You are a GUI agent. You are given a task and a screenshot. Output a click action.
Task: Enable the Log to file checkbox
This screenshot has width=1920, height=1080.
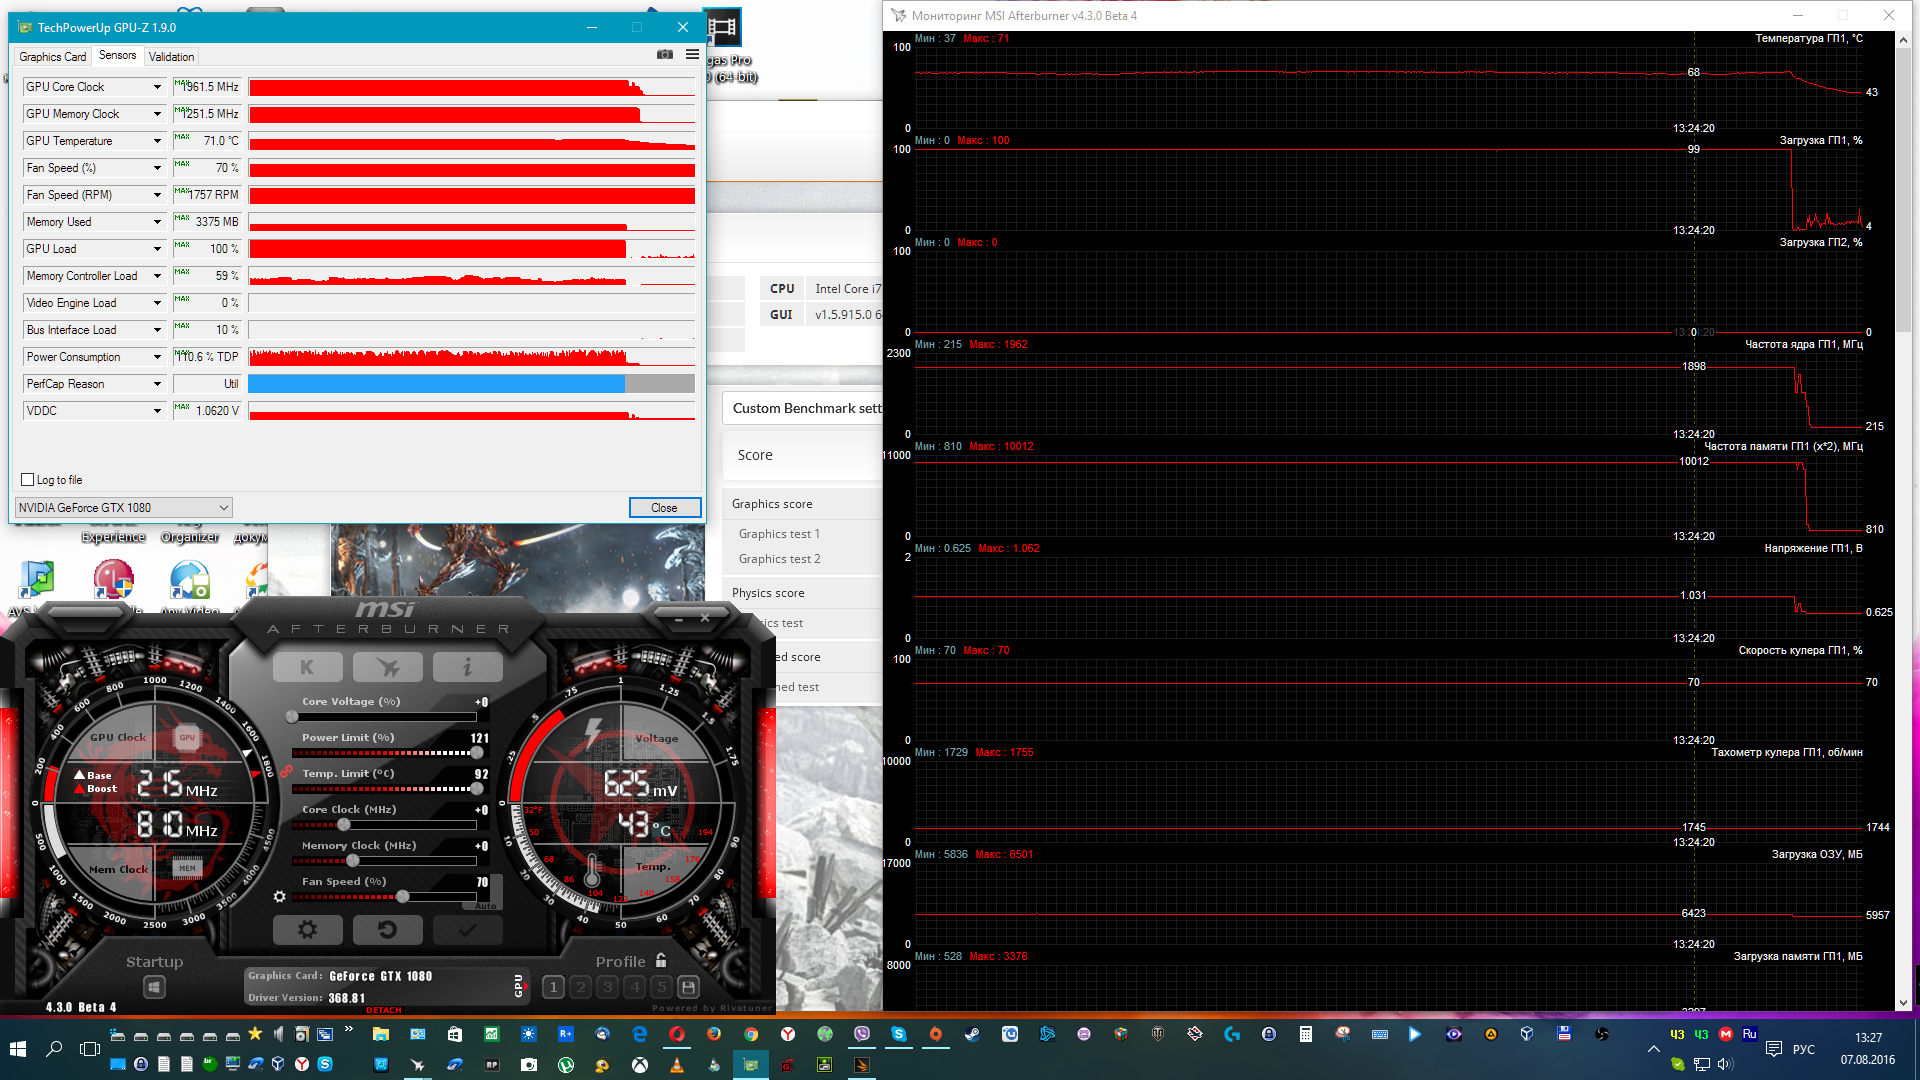point(28,480)
